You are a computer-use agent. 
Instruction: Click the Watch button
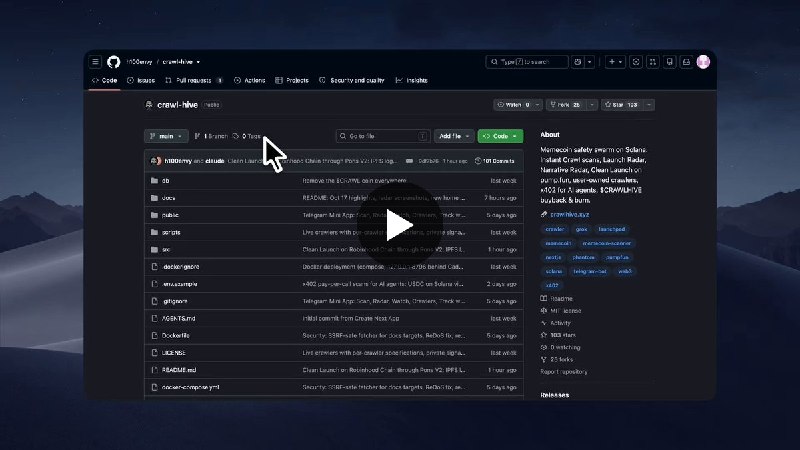coord(514,105)
